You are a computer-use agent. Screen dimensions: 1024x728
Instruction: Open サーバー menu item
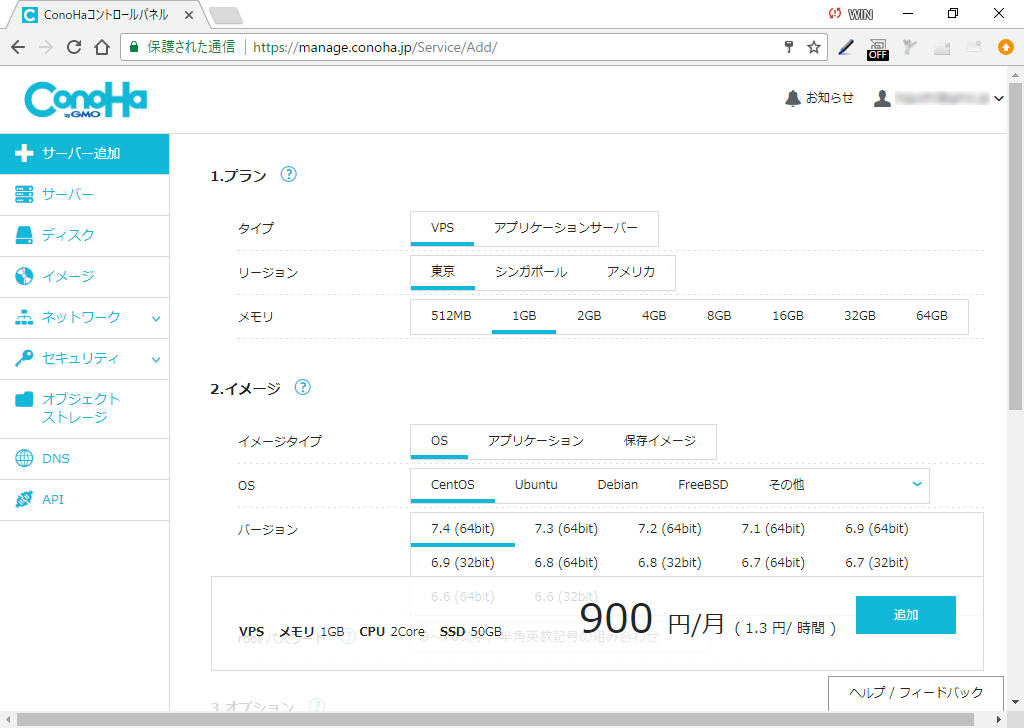[x=84, y=195]
